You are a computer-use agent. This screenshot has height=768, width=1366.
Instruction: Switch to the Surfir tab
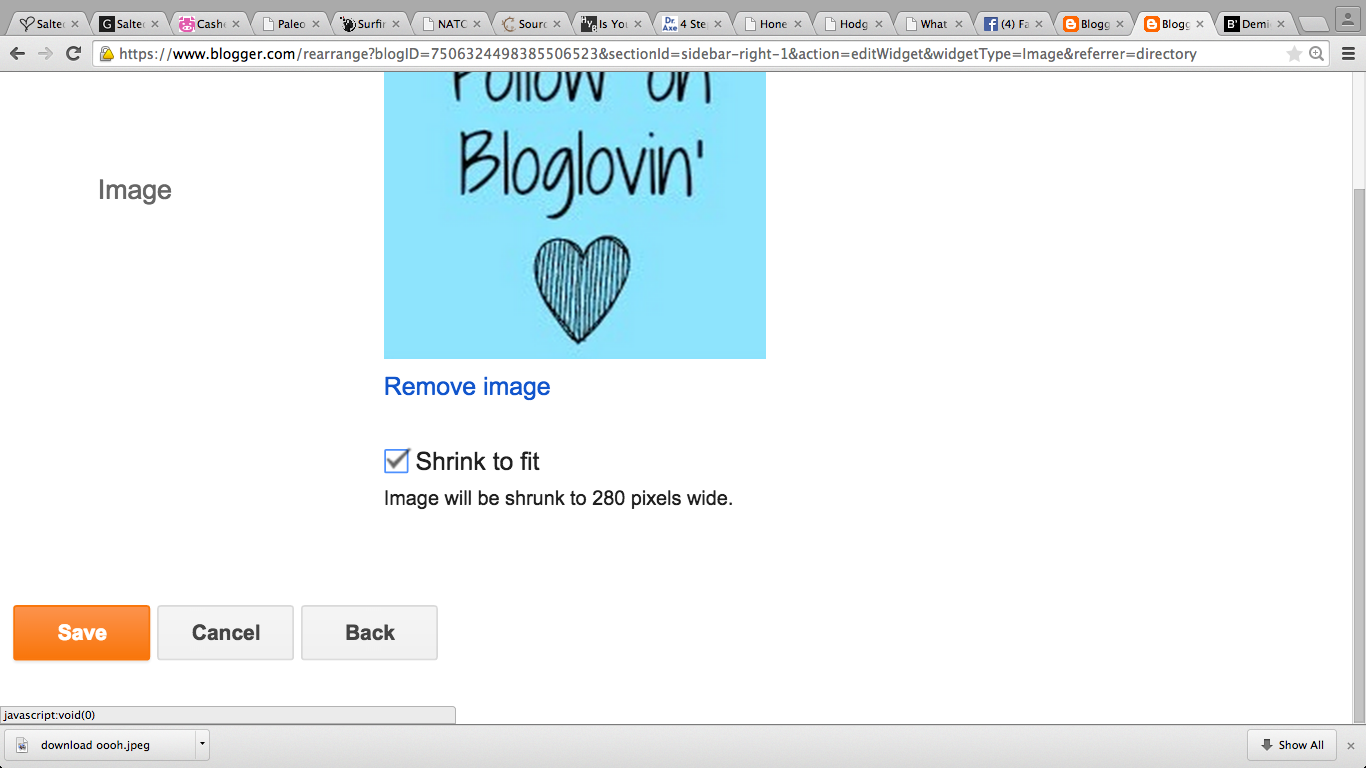click(x=372, y=24)
